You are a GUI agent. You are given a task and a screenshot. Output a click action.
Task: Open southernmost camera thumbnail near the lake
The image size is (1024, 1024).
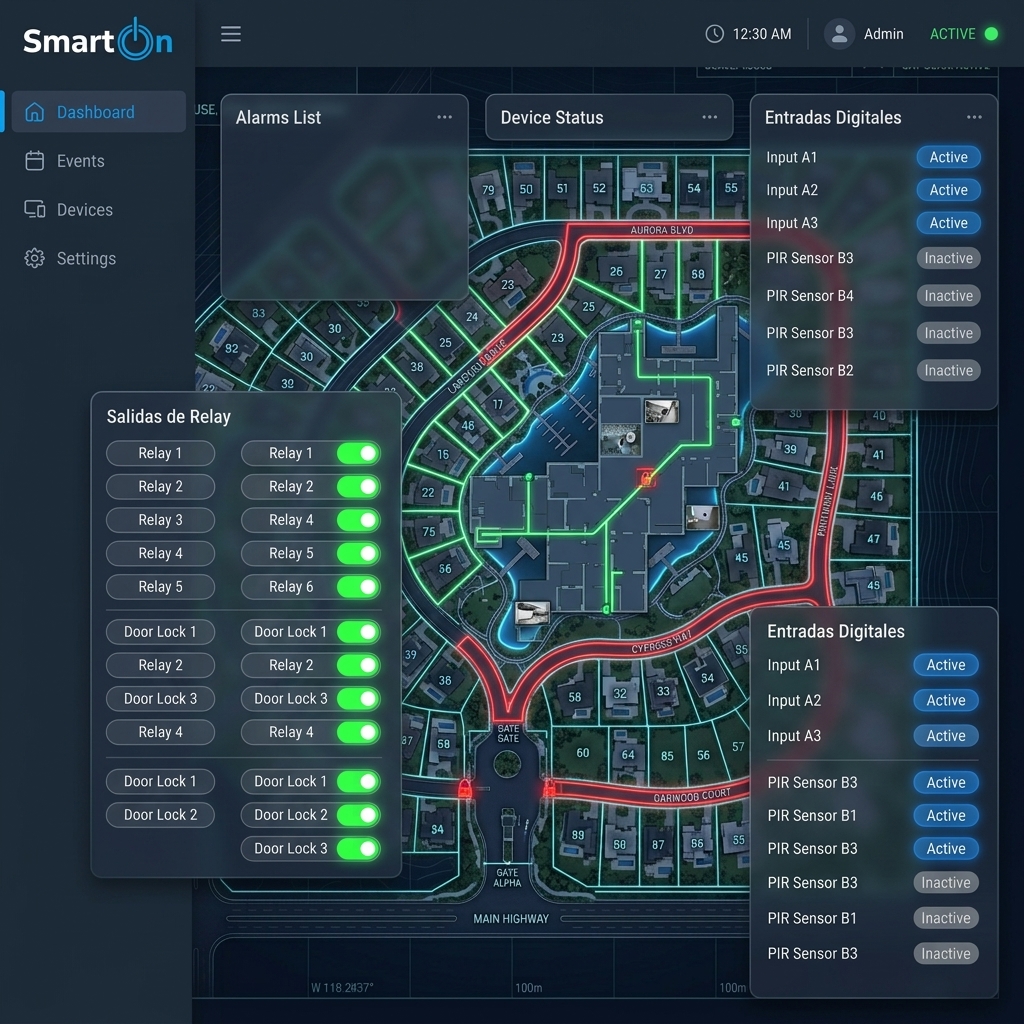coord(532,613)
